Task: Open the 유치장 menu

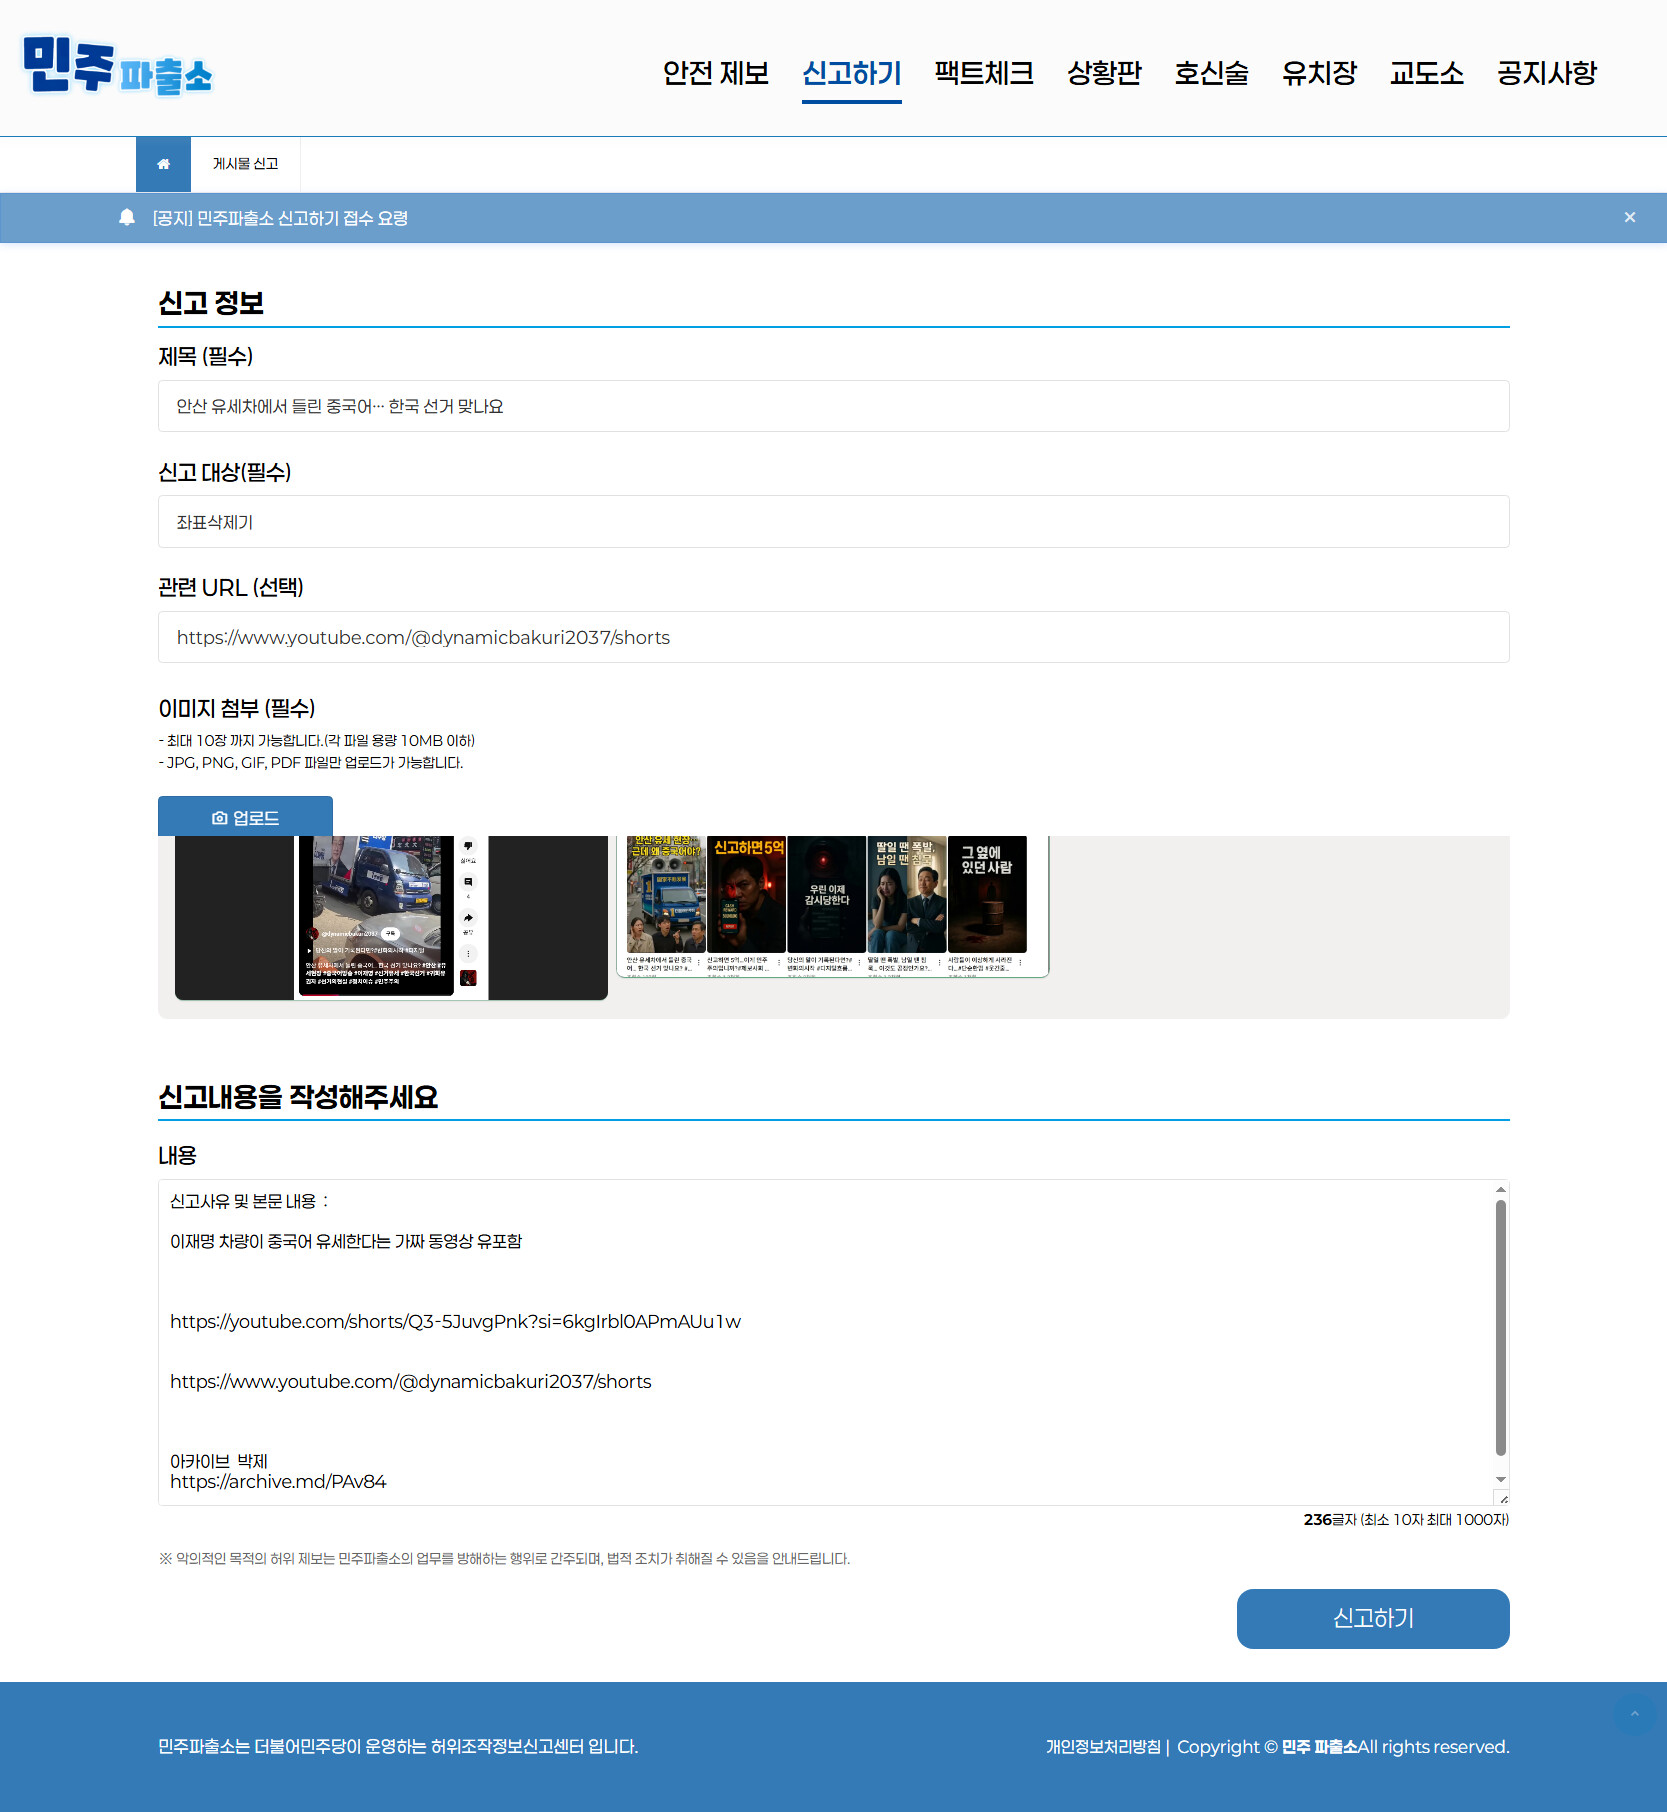Action: pos(1320,73)
